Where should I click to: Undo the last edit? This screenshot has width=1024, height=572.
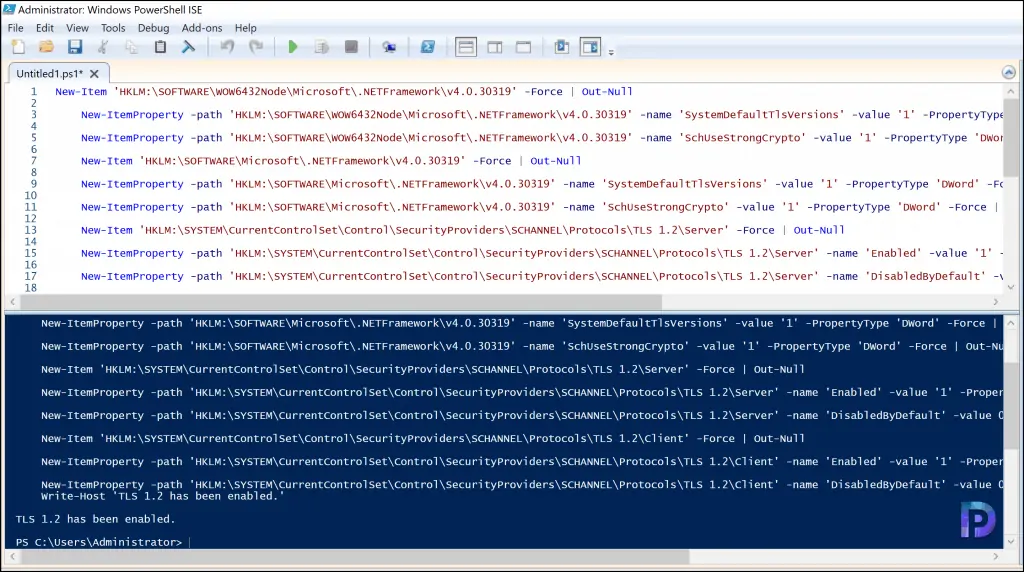coord(227,47)
